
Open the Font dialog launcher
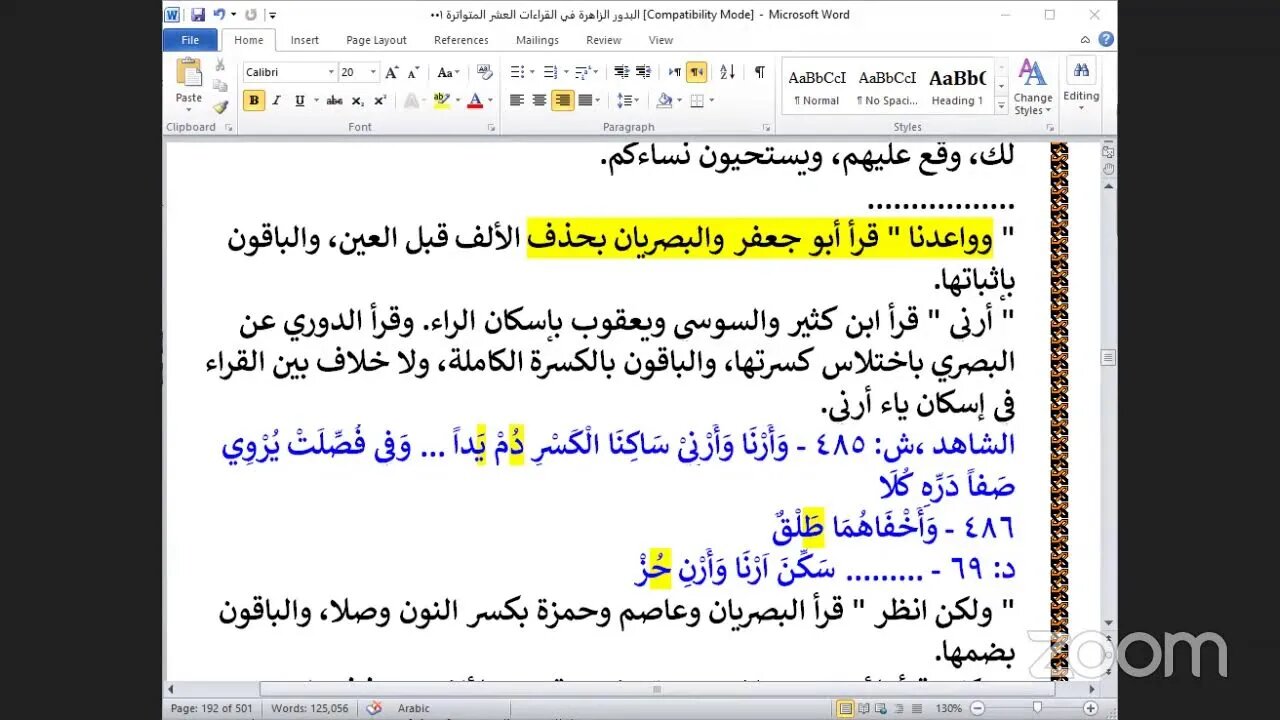click(491, 128)
